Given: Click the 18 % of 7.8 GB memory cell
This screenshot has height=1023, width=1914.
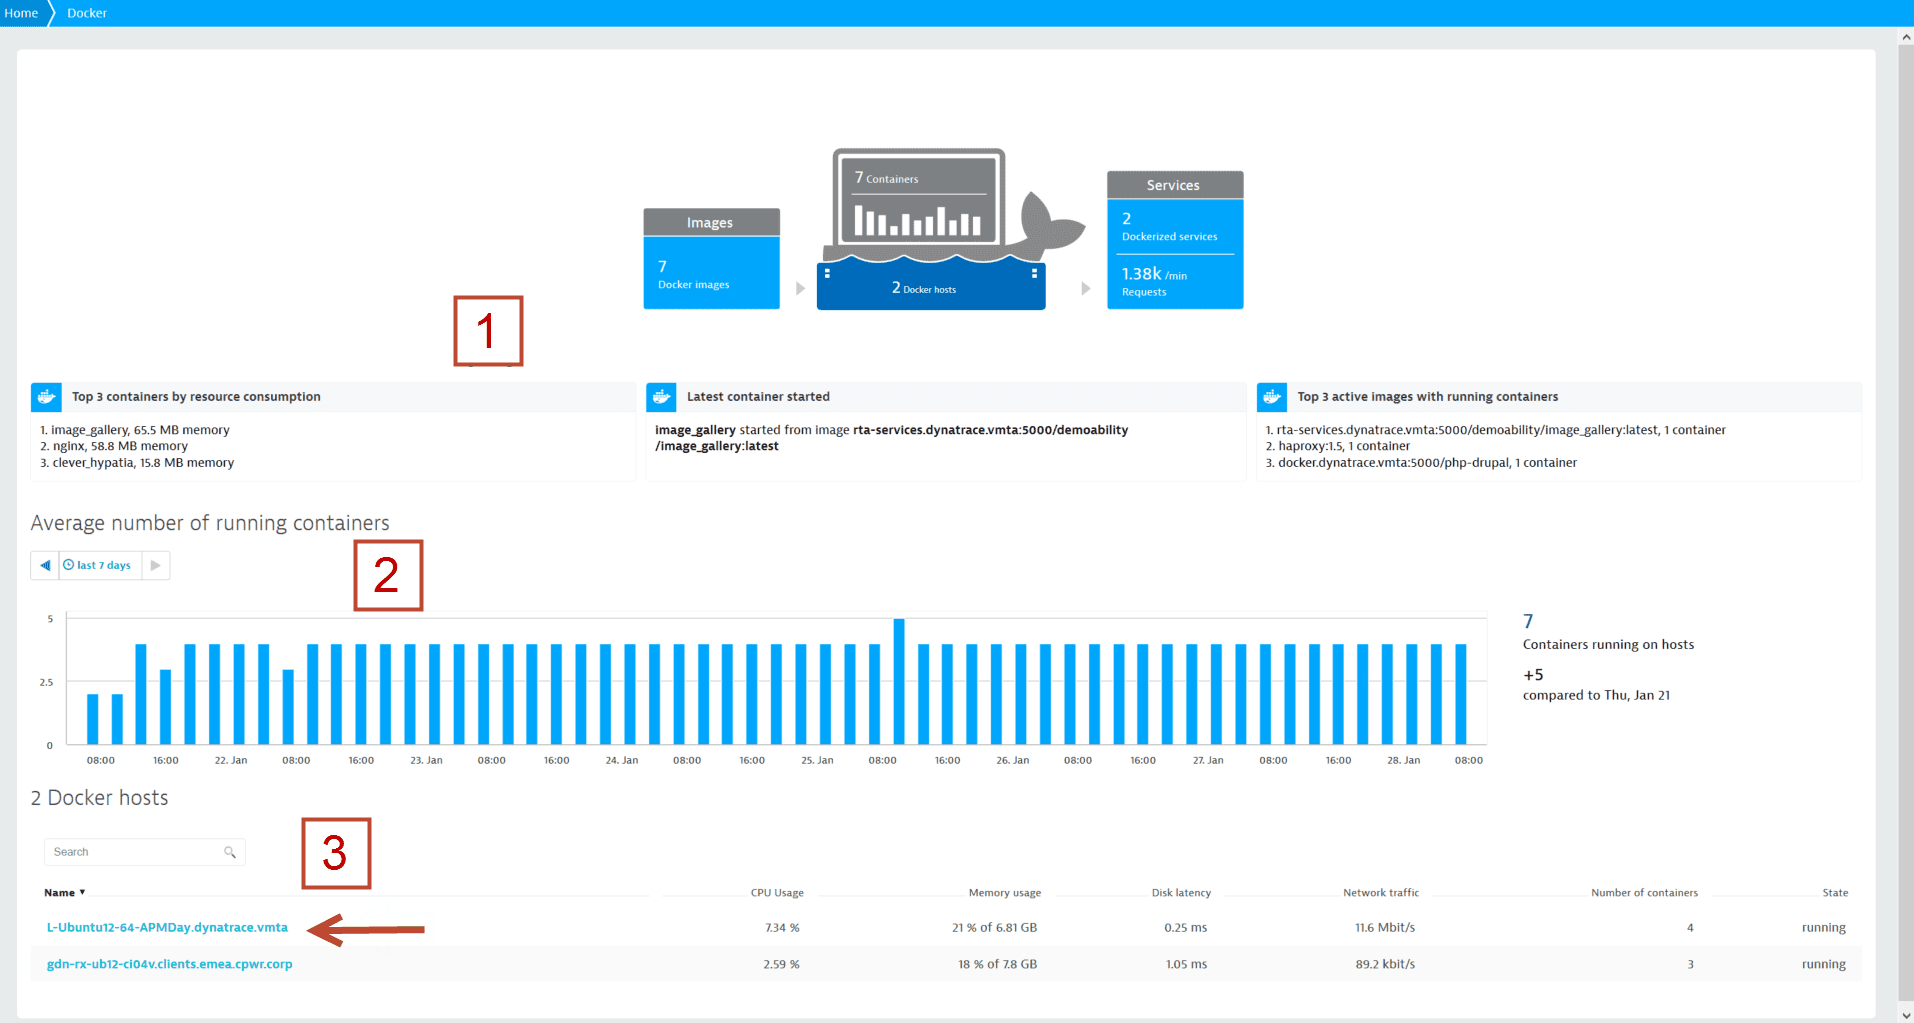Looking at the screenshot, I should [997, 964].
